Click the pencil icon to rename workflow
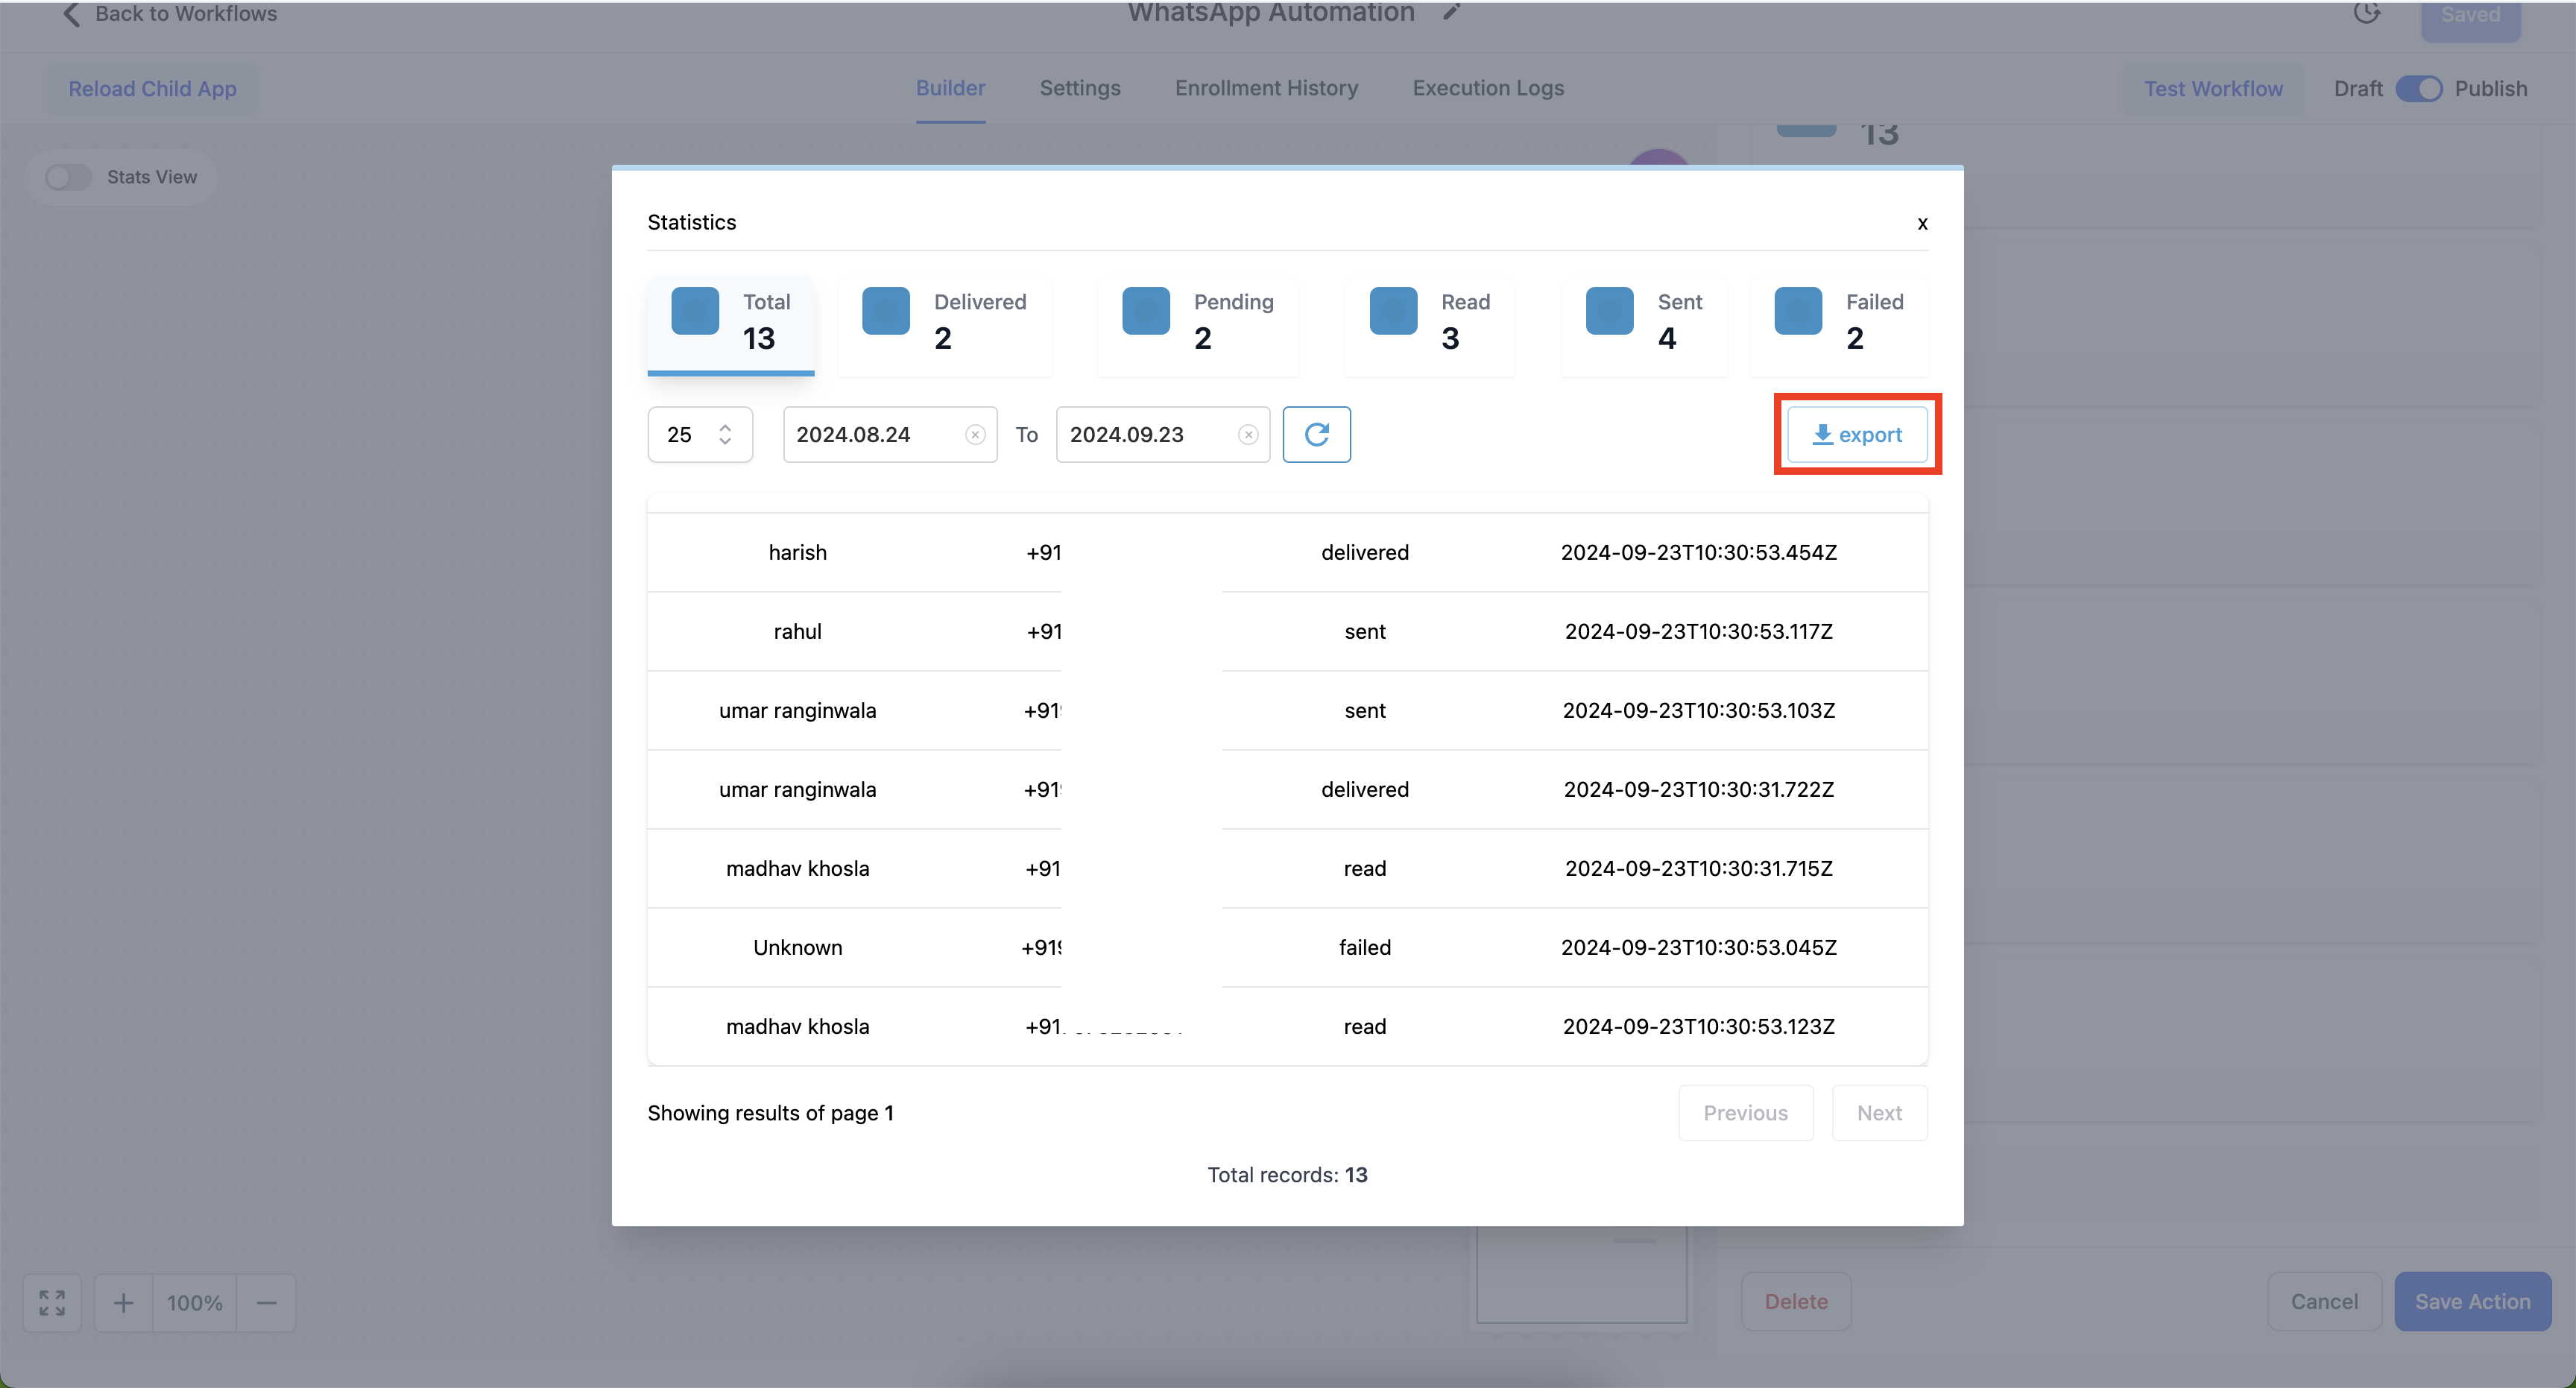 (1452, 13)
